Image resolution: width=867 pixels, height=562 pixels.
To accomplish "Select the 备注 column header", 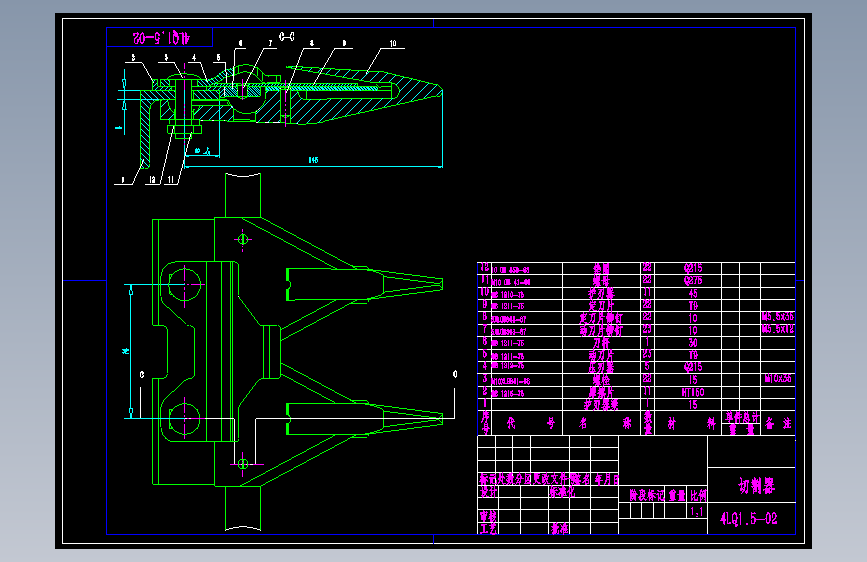I will pos(778,424).
